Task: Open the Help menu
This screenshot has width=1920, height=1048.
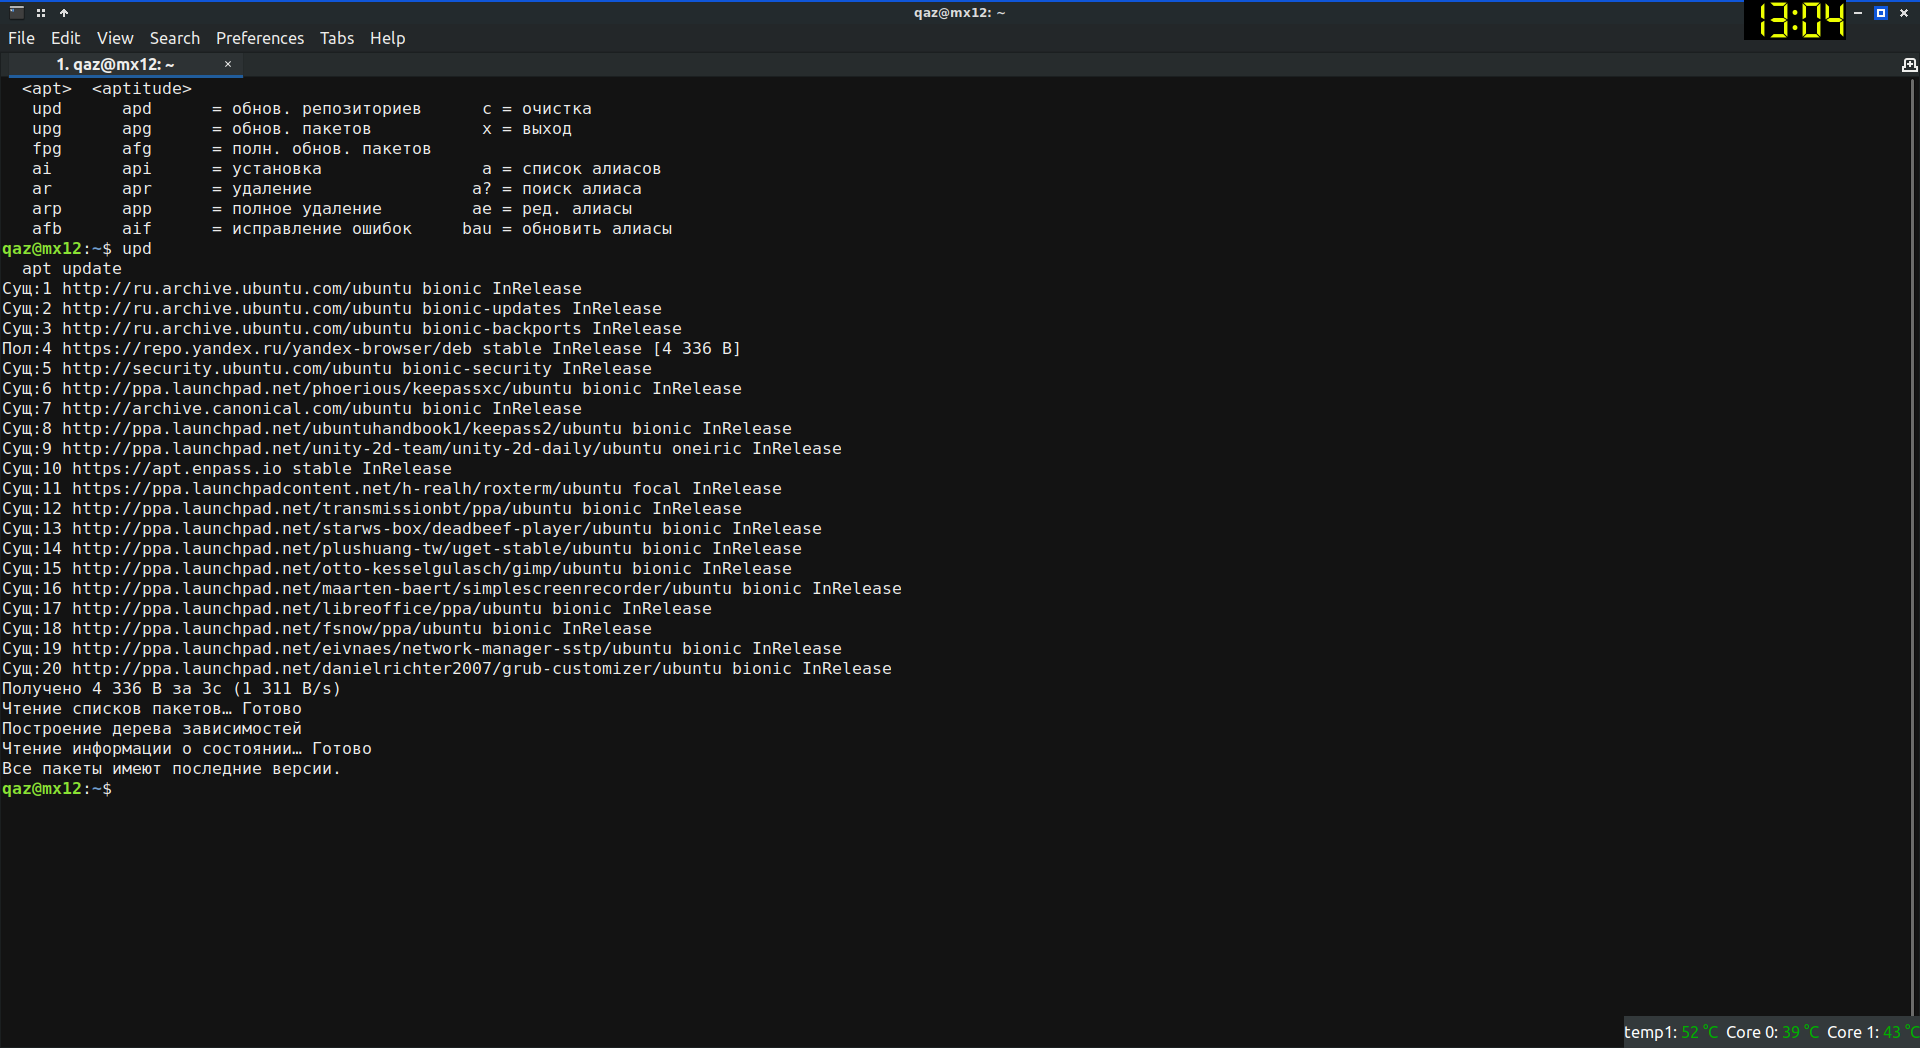Action: pyautogui.click(x=387, y=38)
